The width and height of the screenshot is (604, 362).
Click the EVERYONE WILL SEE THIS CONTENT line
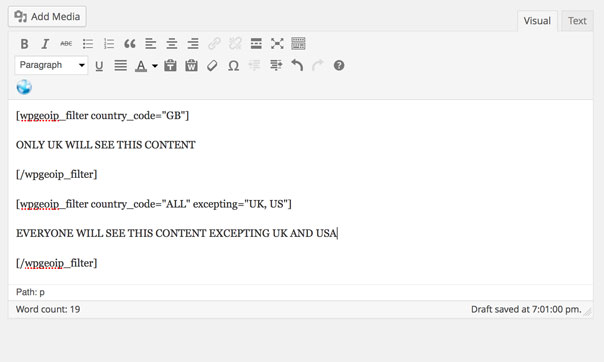pyautogui.click(x=176, y=233)
